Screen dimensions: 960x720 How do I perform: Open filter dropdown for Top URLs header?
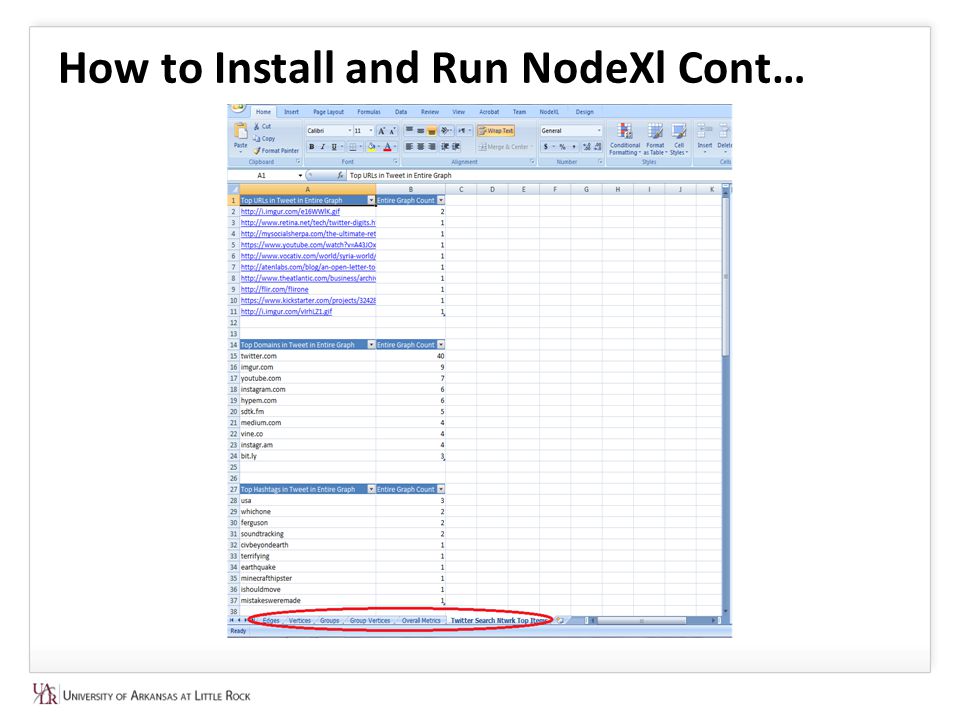point(371,200)
